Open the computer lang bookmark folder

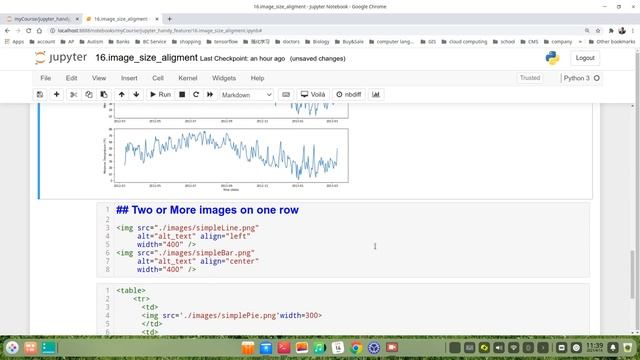point(391,42)
